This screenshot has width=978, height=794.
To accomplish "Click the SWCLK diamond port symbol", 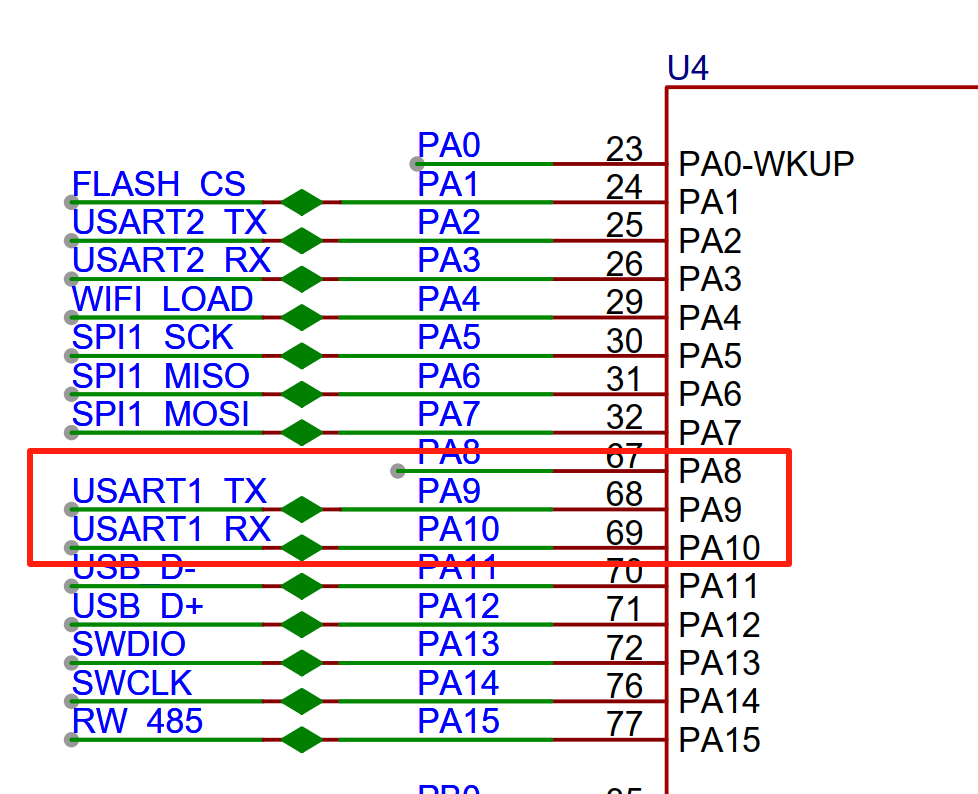I will click(x=302, y=701).
